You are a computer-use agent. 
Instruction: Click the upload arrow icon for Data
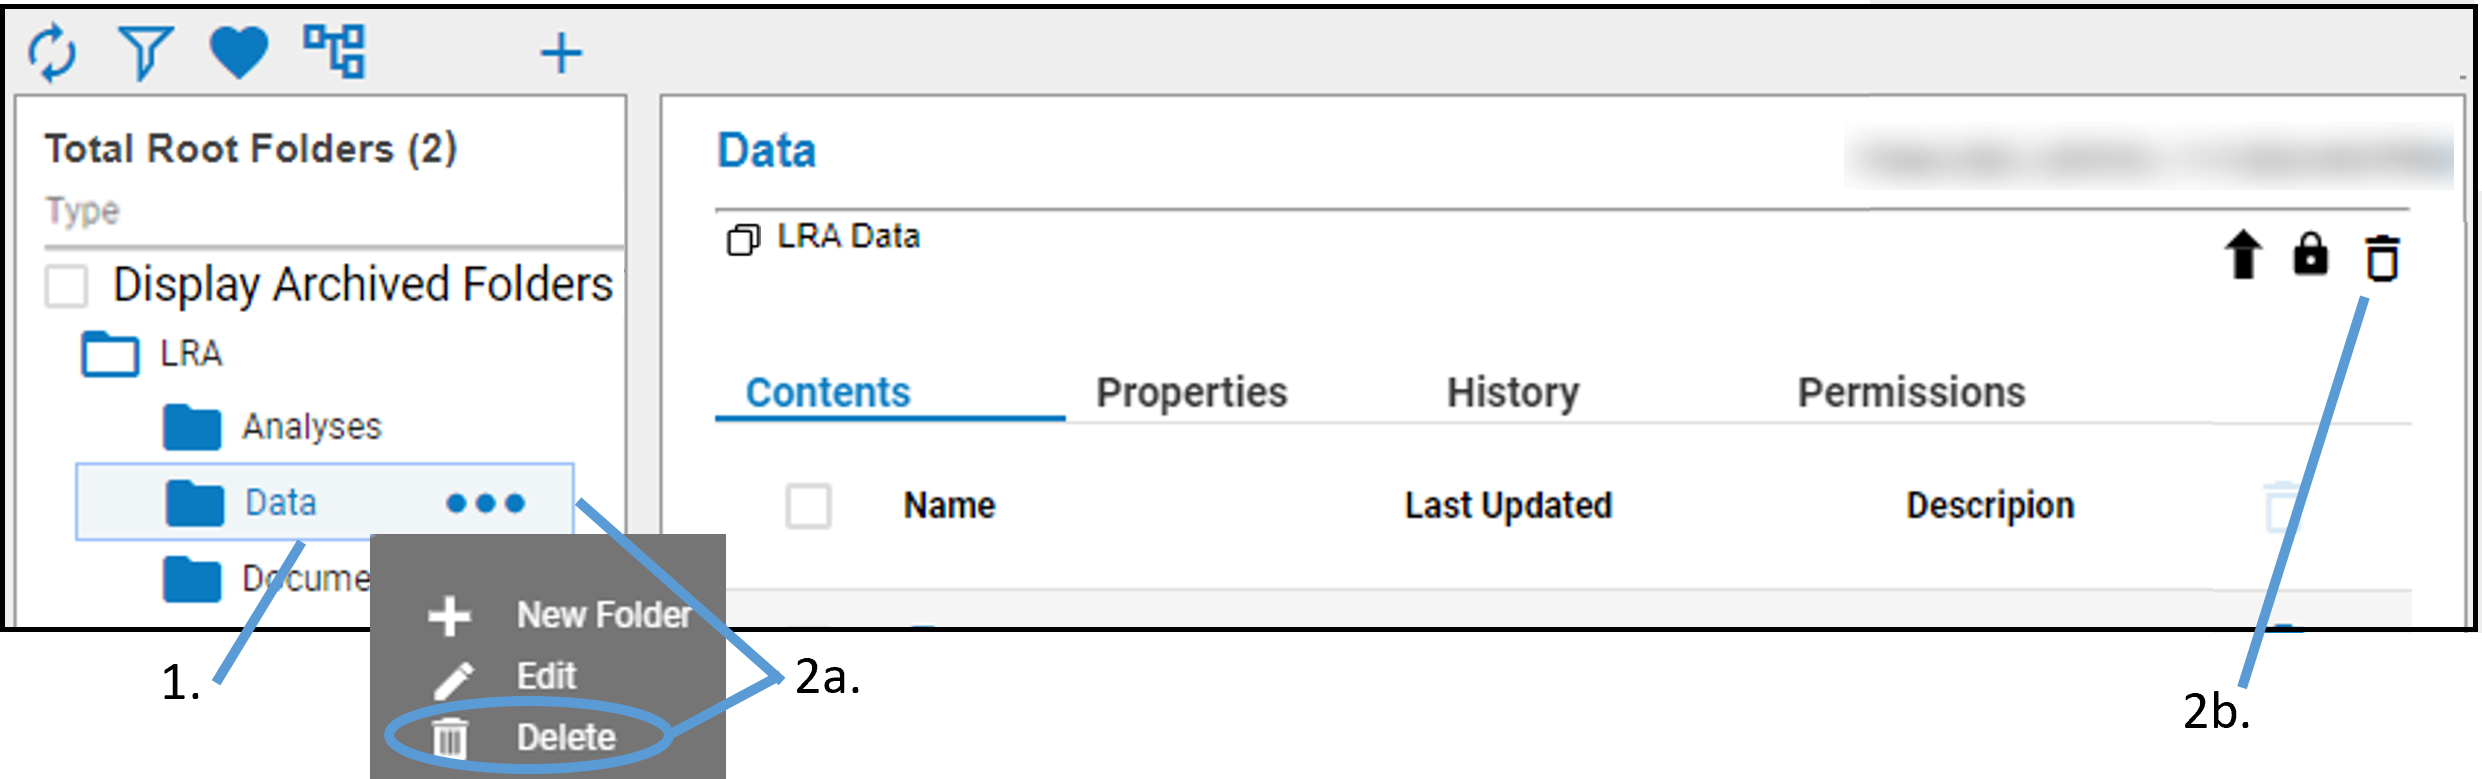[2243, 255]
